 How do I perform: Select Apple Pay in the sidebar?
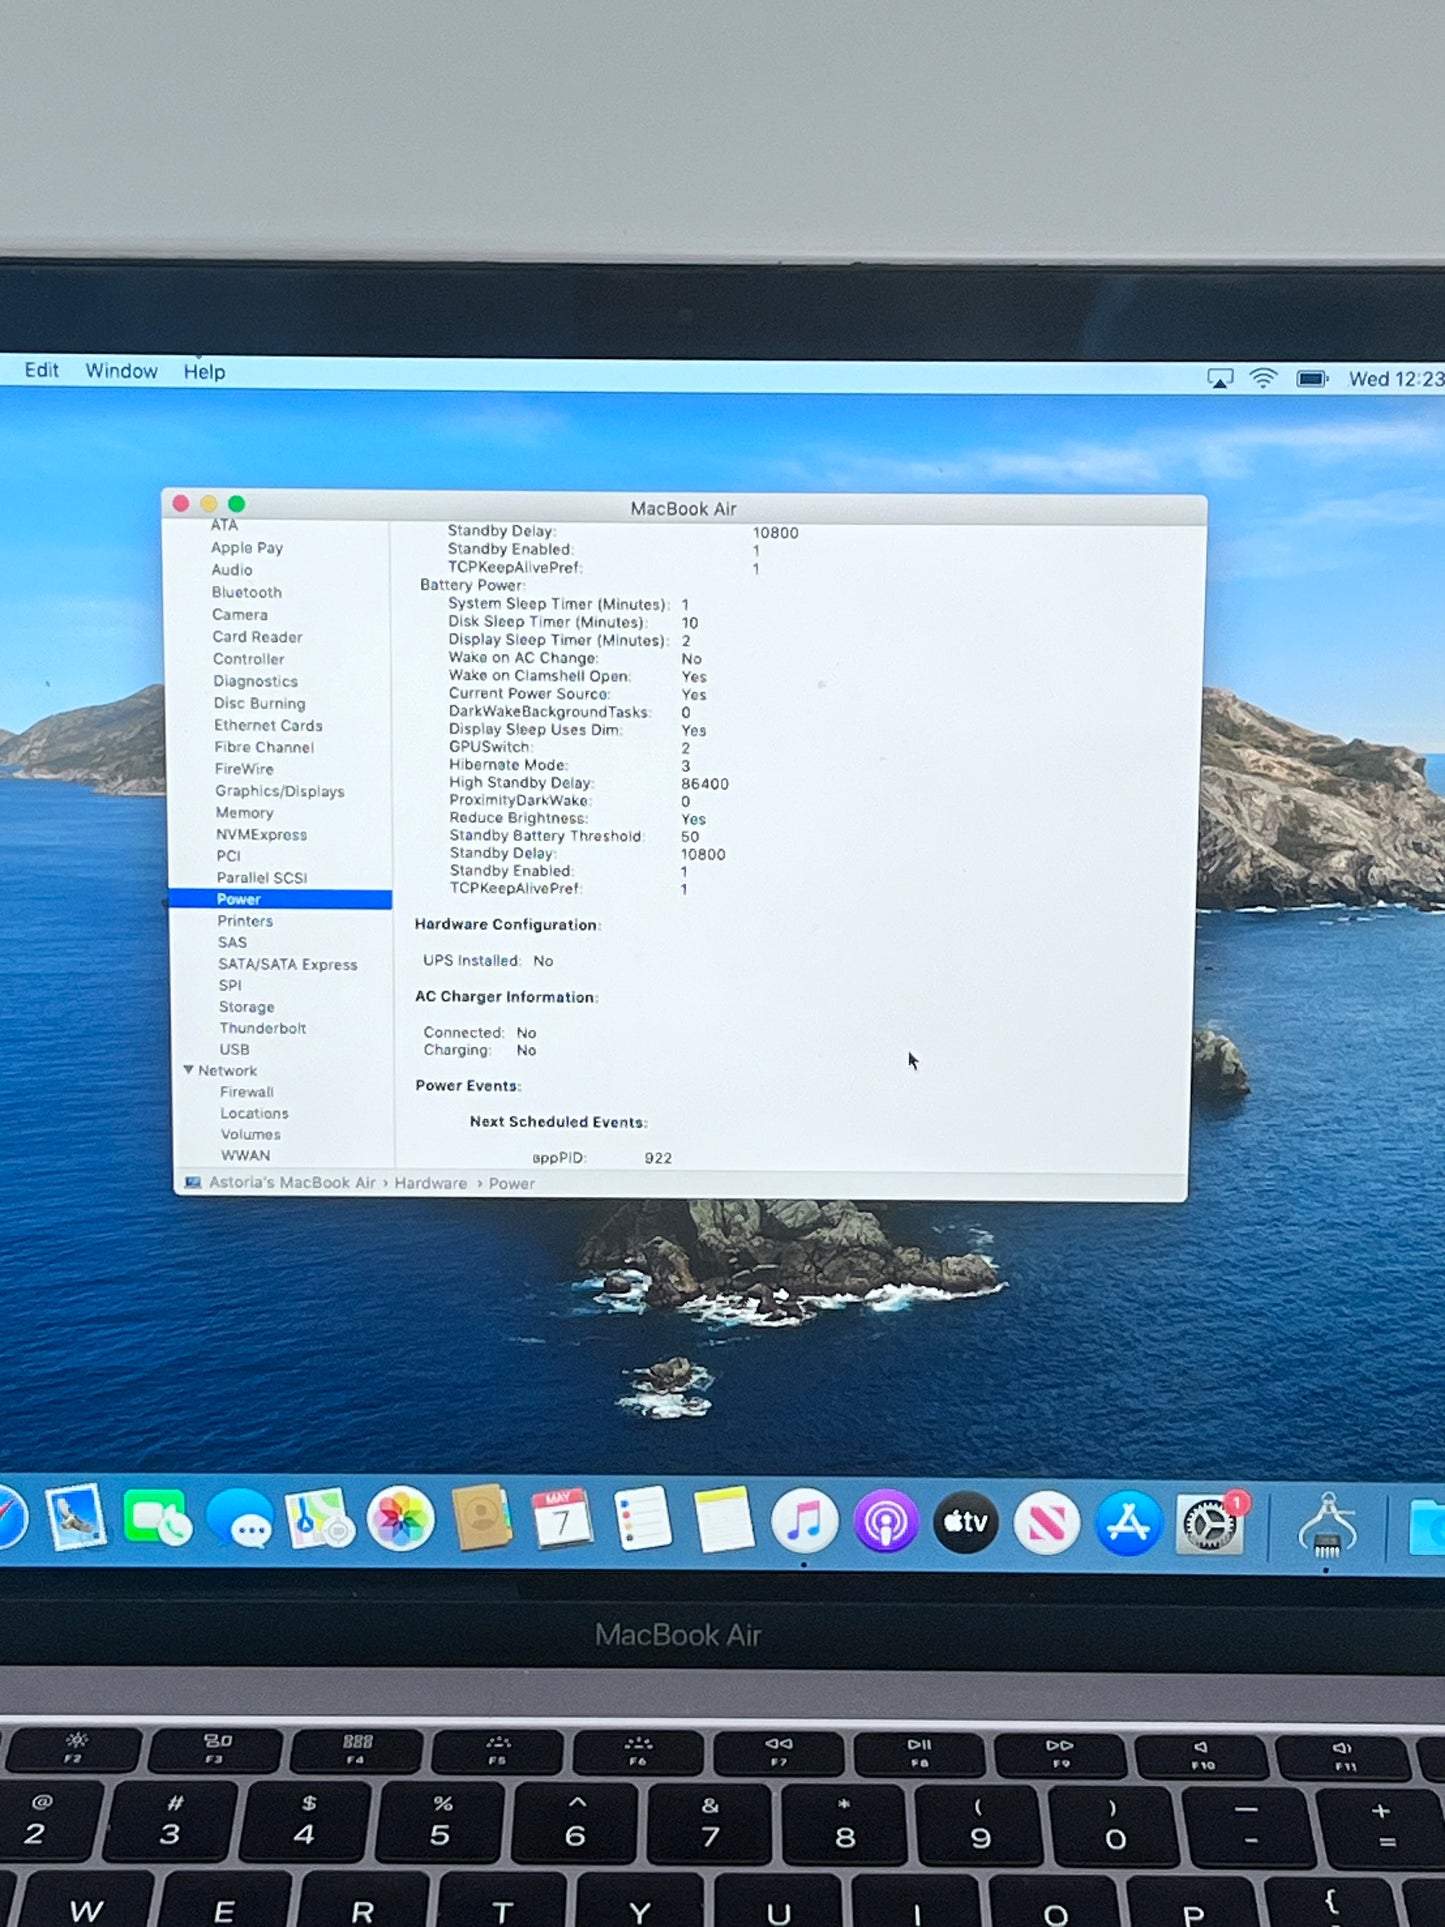pyautogui.click(x=247, y=548)
